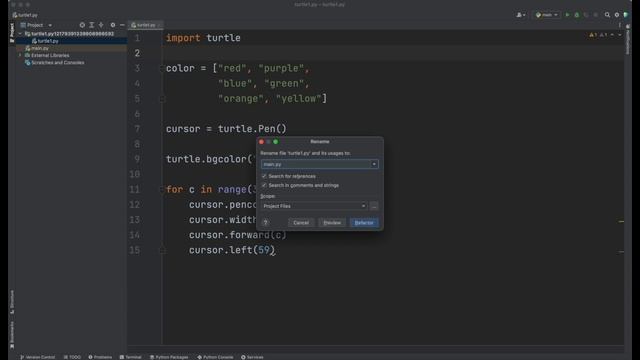The height and width of the screenshot is (360, 640).
Task: Click the JetBrains Toolbox icon at top right
Action: point(626,15)
